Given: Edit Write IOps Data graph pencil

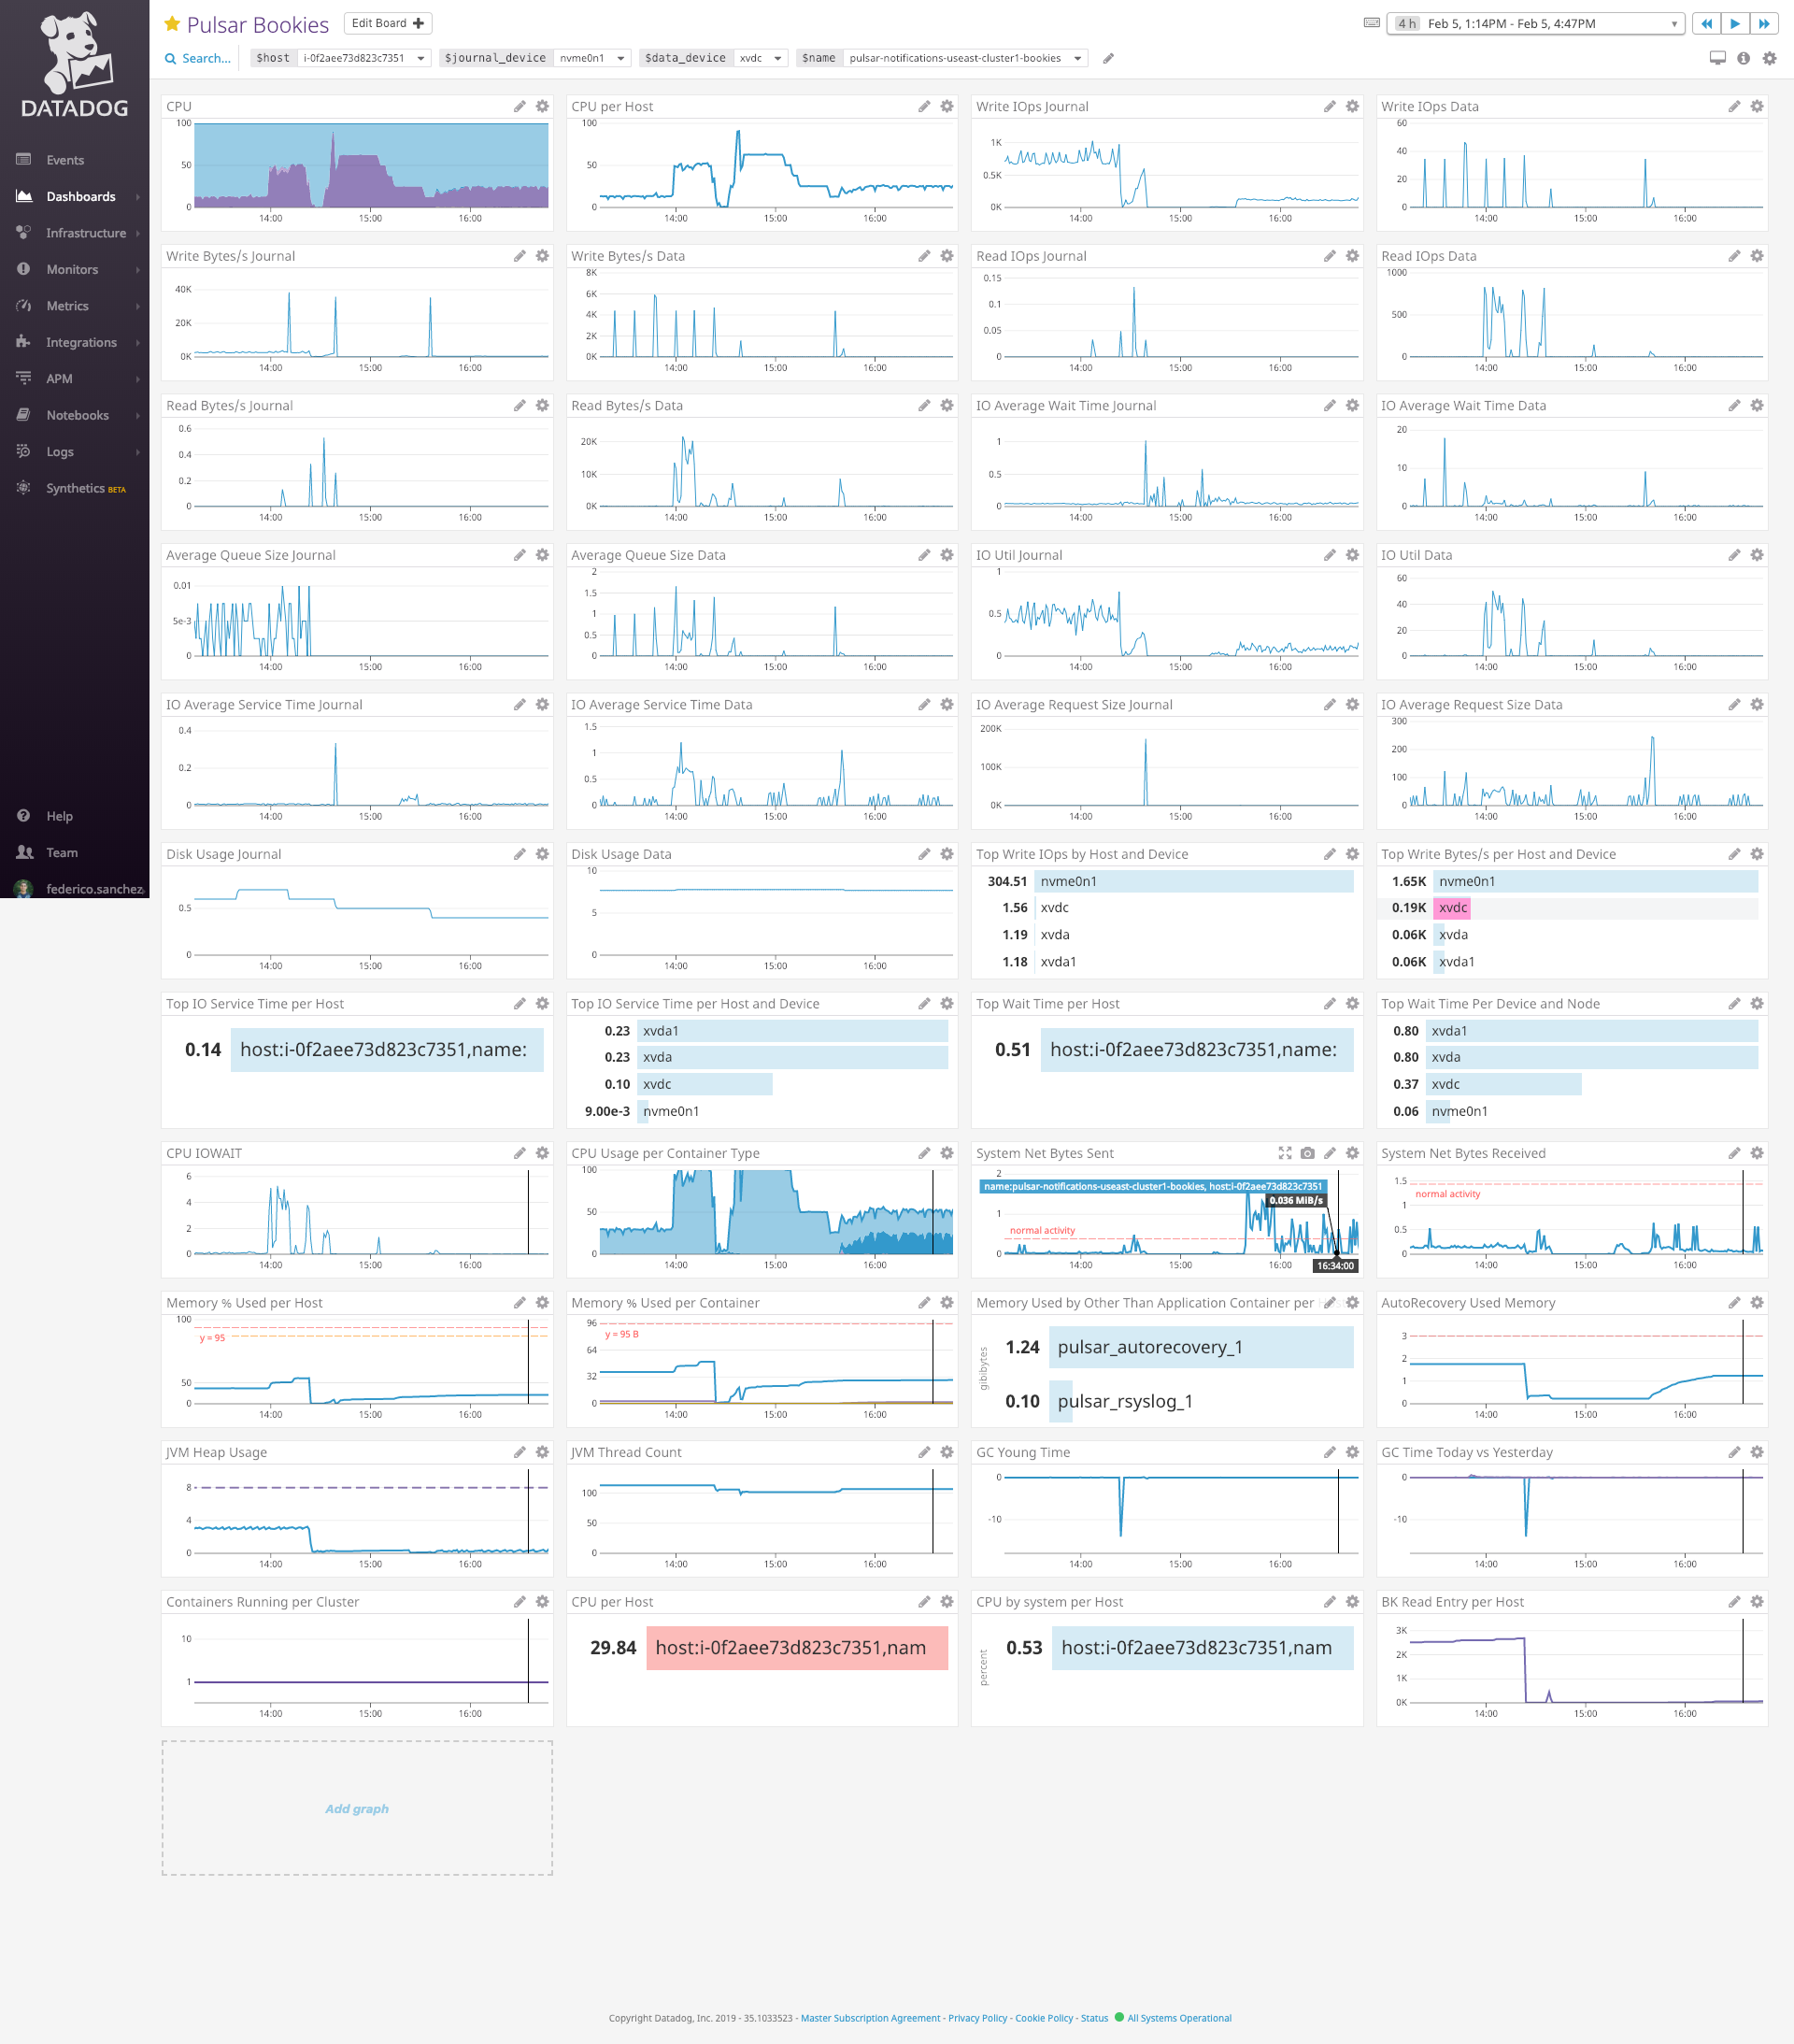Looking at the screenshot, I should (1734, 106).
